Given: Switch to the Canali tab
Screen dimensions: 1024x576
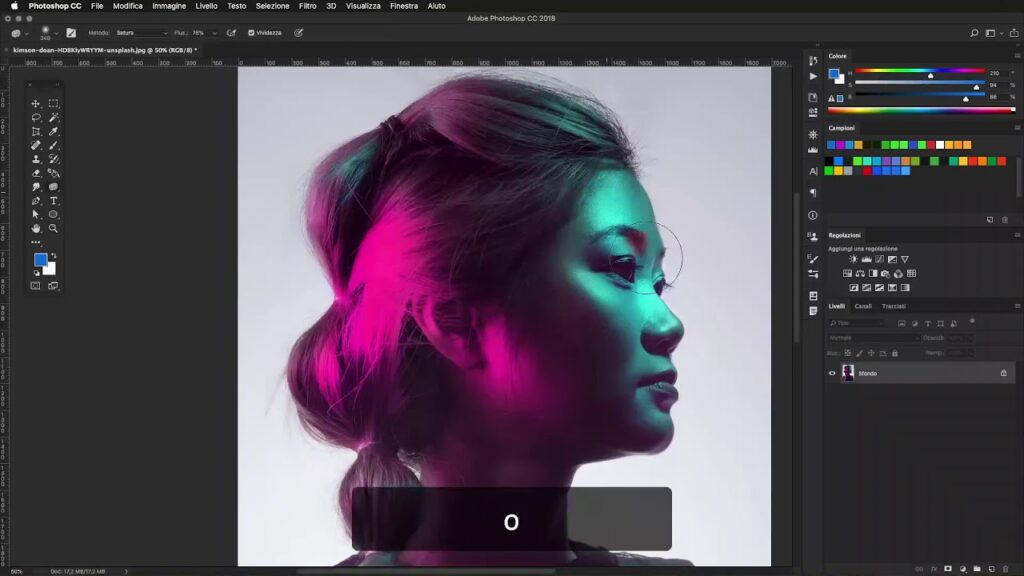Looking at the screenshot, I should [x=862, y=306].
